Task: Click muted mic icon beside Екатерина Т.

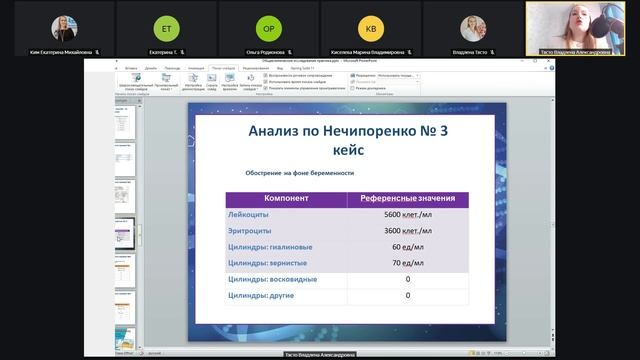Action: (x=182, y=52)
